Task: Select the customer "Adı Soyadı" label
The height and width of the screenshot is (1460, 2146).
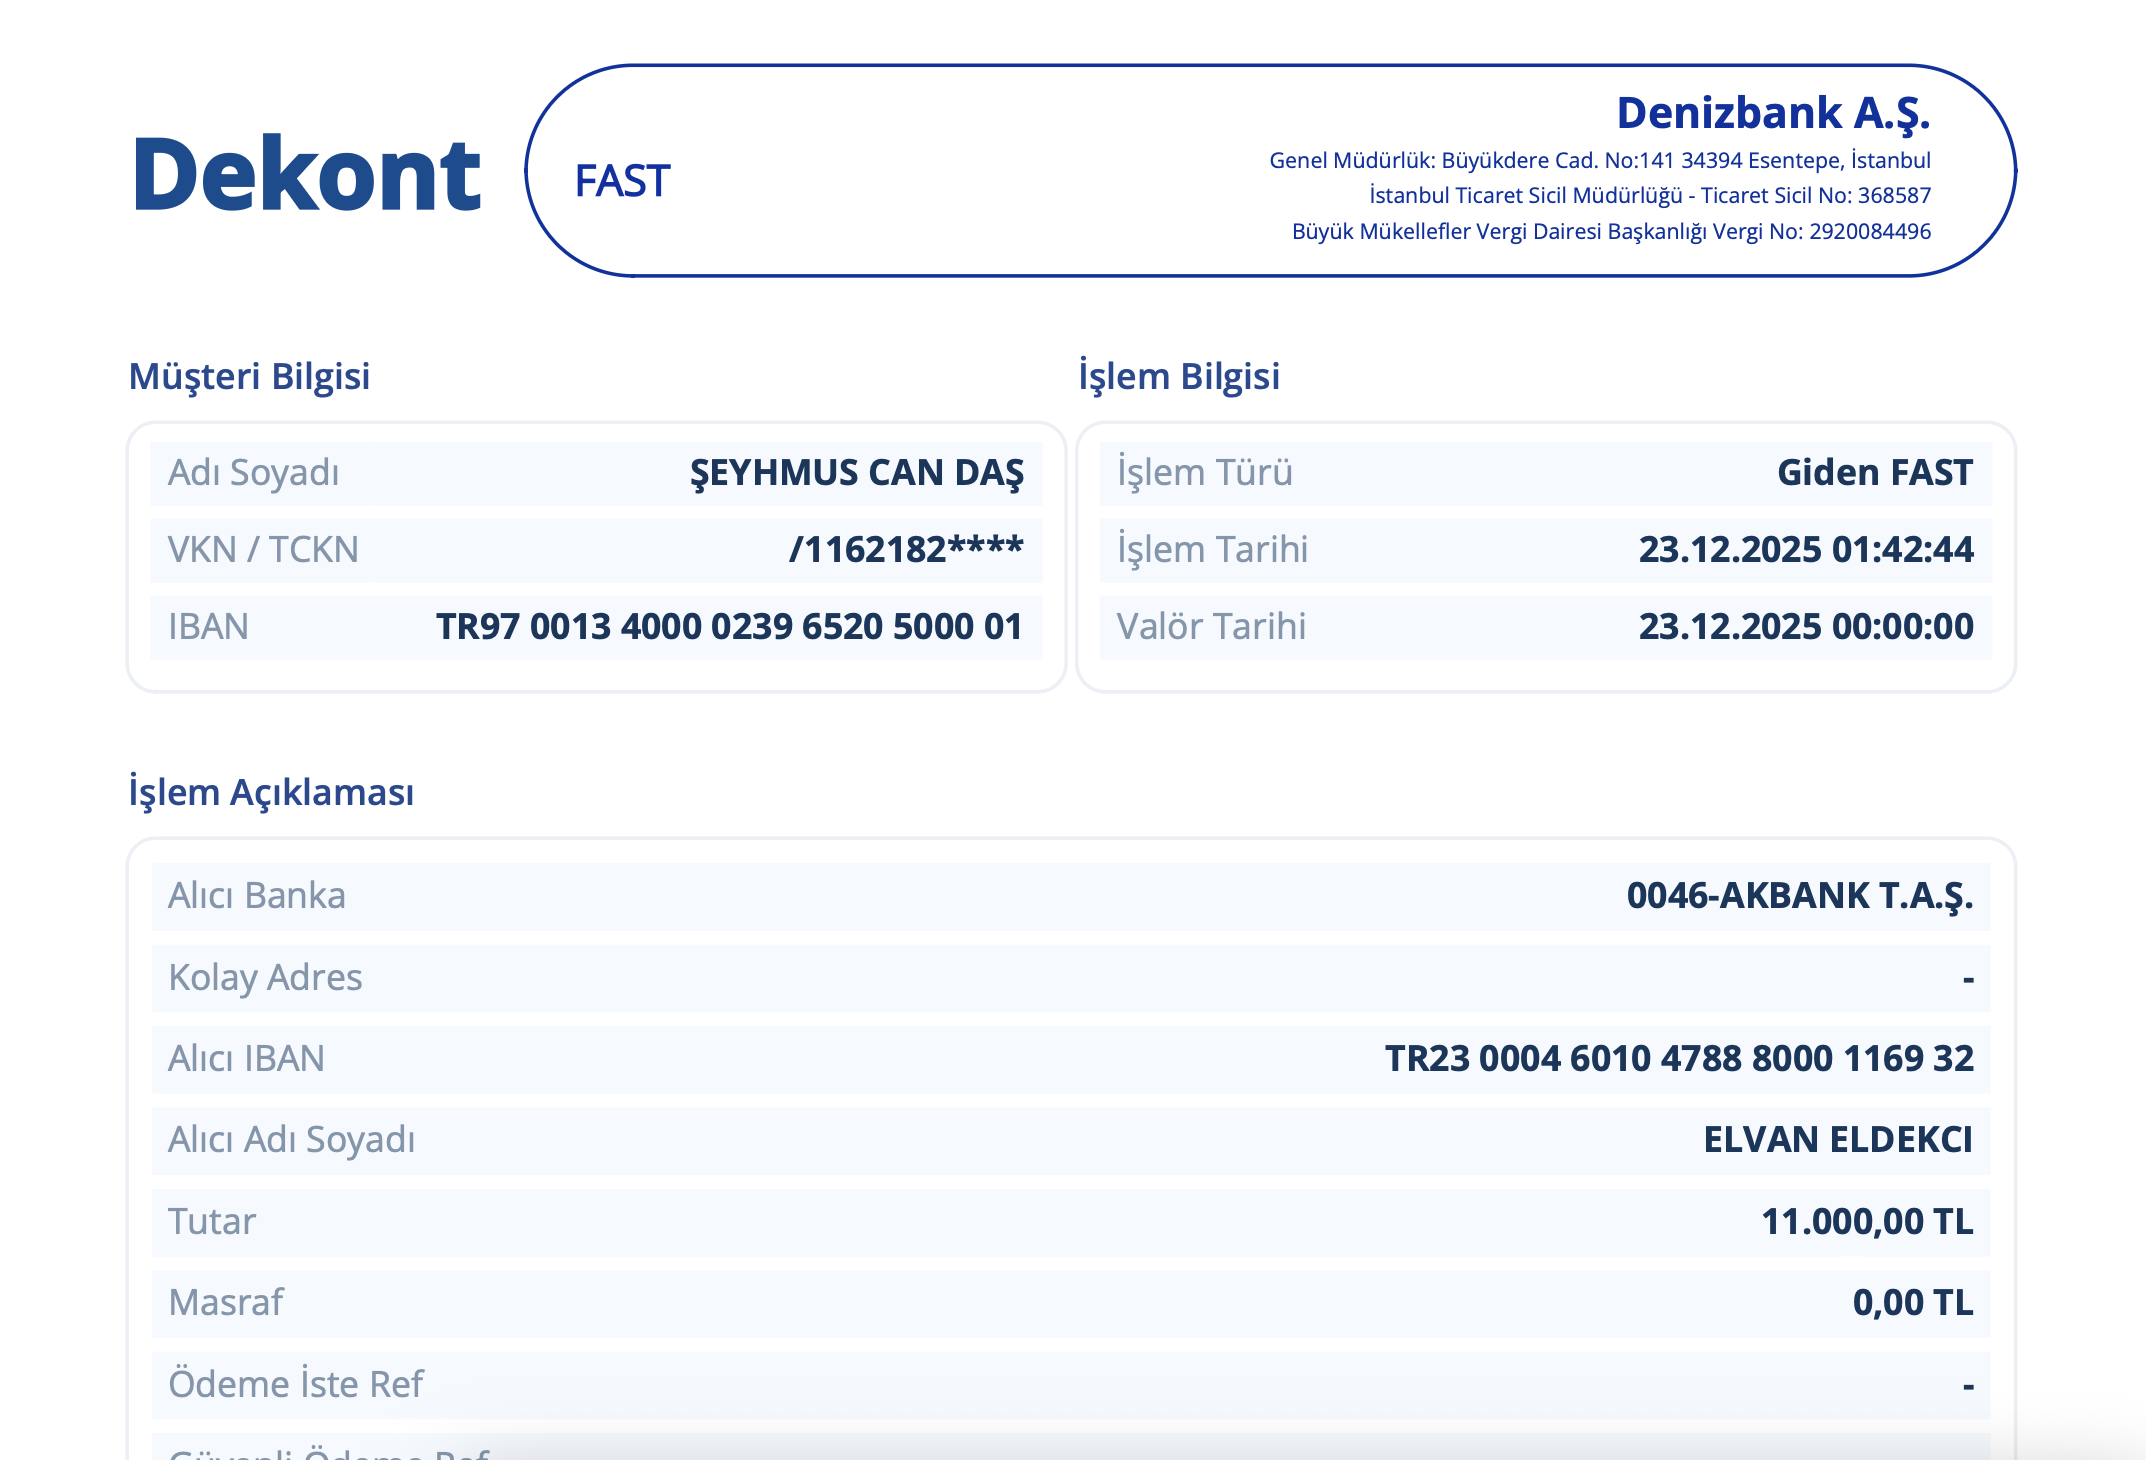Action: point(254,473)
